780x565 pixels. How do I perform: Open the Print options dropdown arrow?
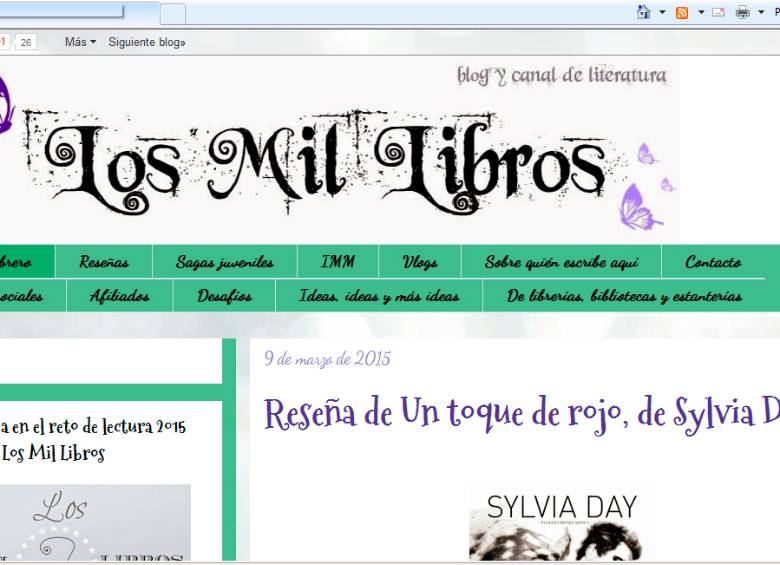(761, 12)
